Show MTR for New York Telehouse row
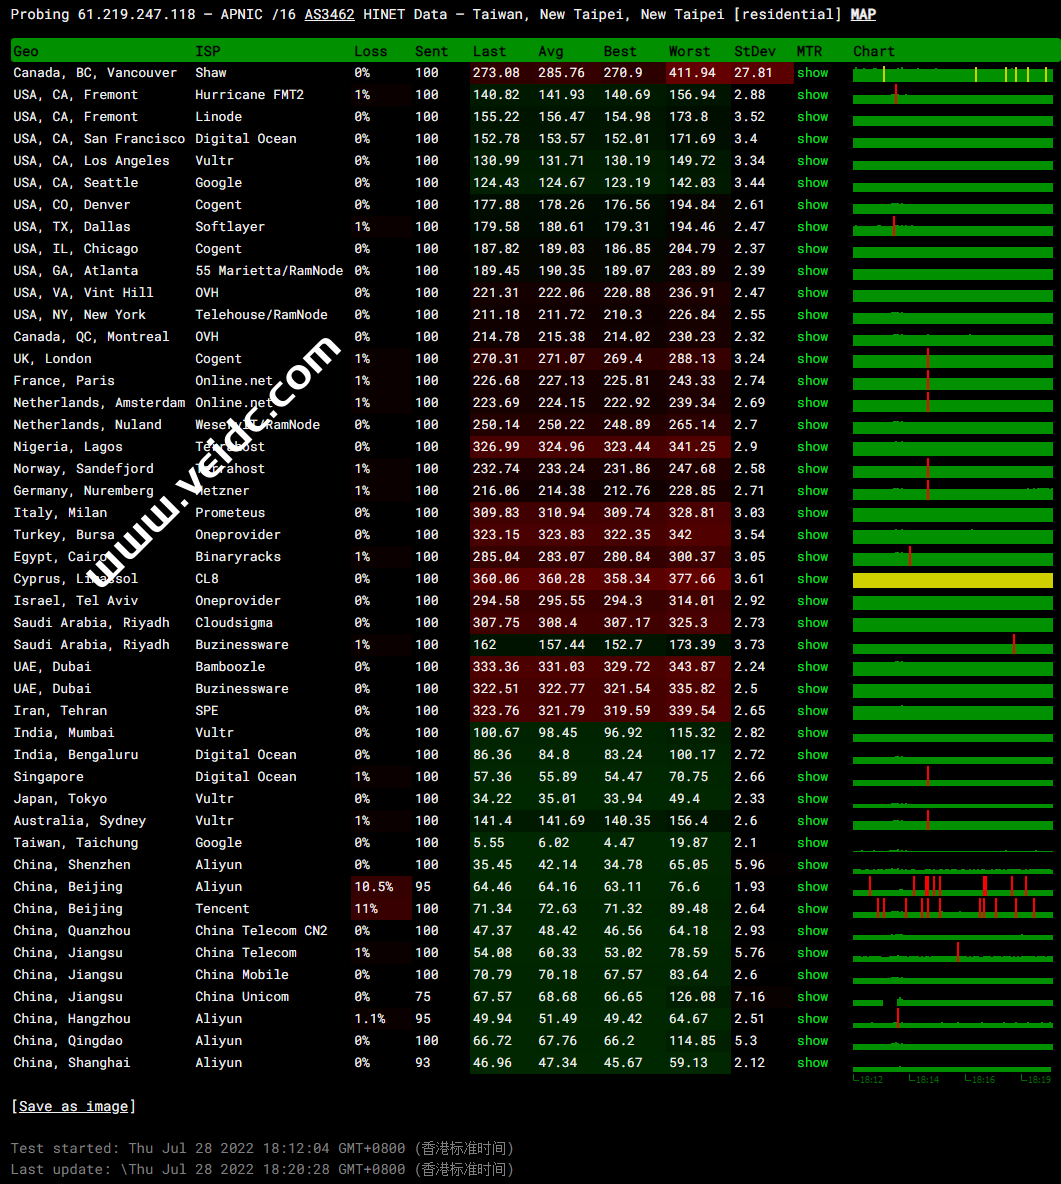Image resolution: width=1061 pixels, height=1184 pixels. click(x=813, y=314)
